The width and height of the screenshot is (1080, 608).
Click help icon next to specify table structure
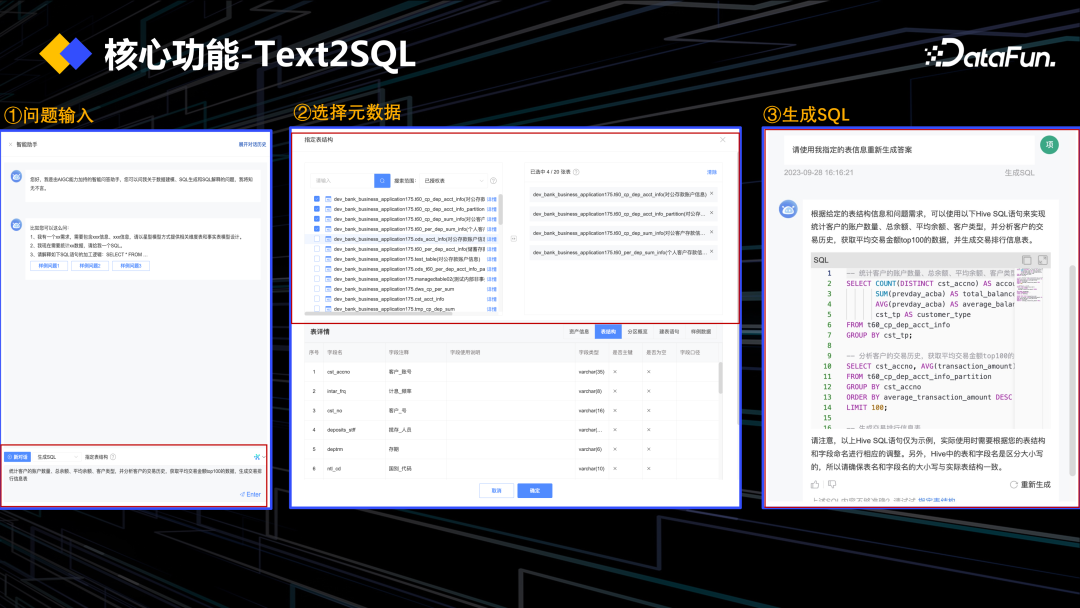tap(114, 457)
